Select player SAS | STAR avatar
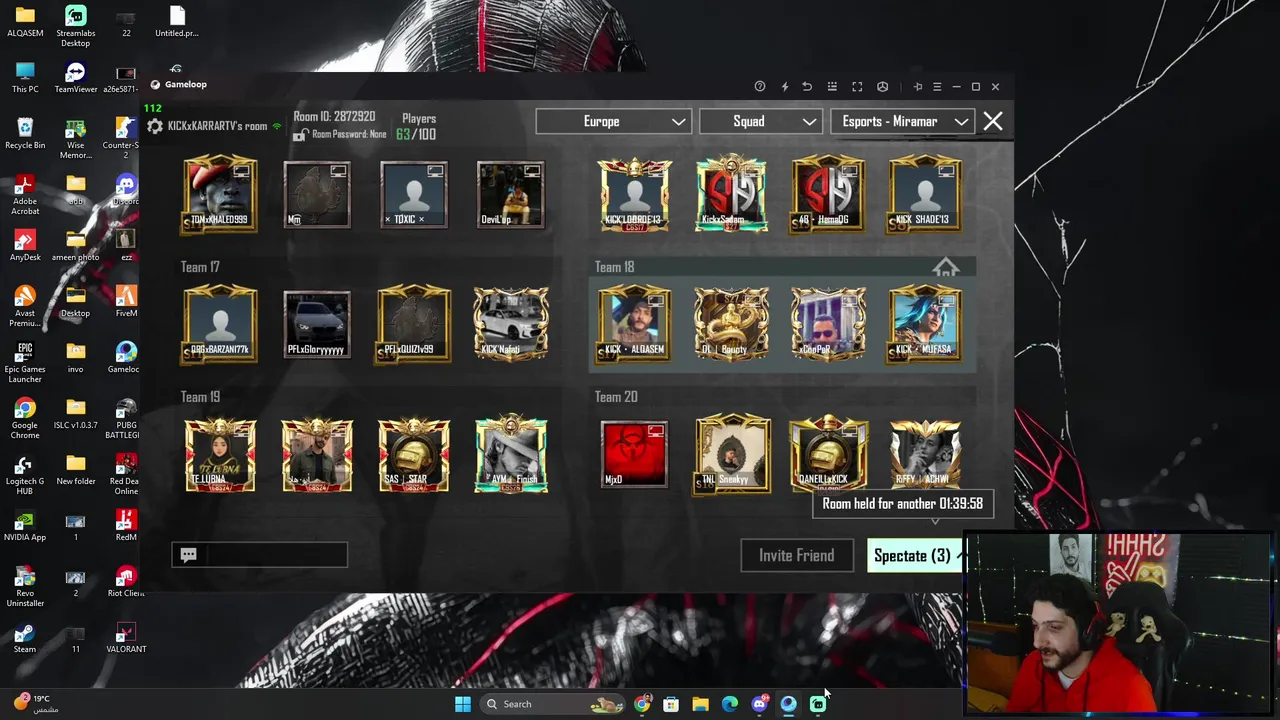The image size is (1280, 720). [414, 454]
